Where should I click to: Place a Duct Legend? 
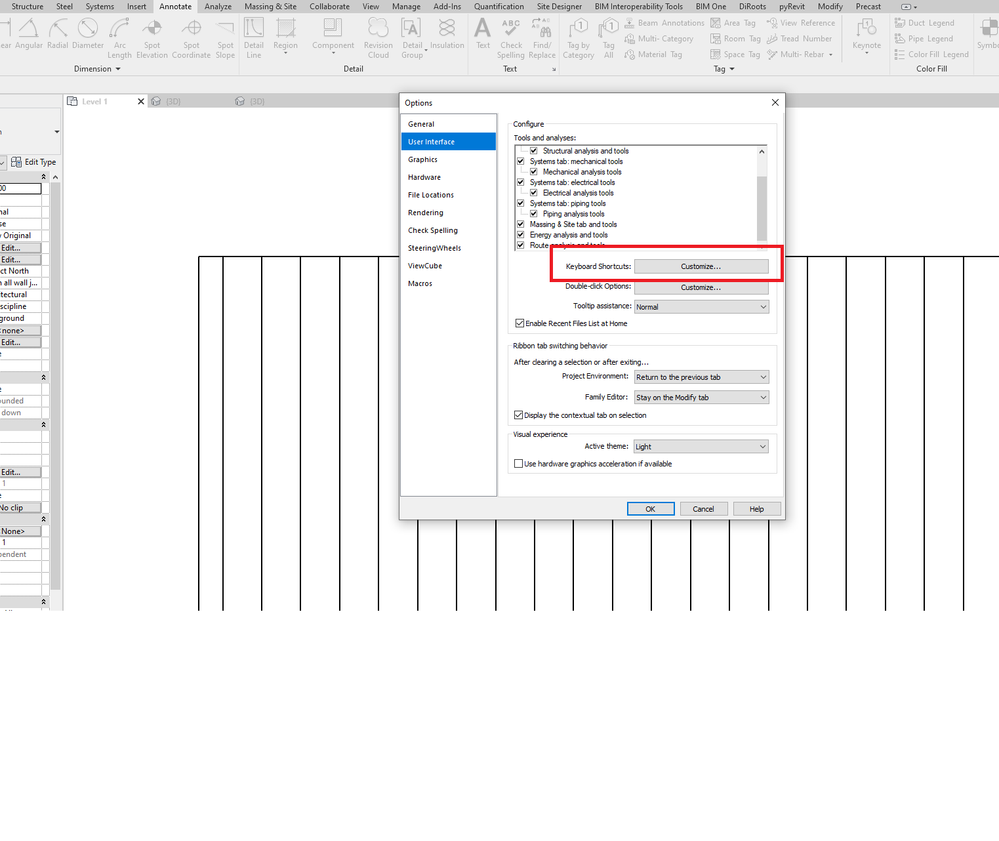click(x=925, y=22)
